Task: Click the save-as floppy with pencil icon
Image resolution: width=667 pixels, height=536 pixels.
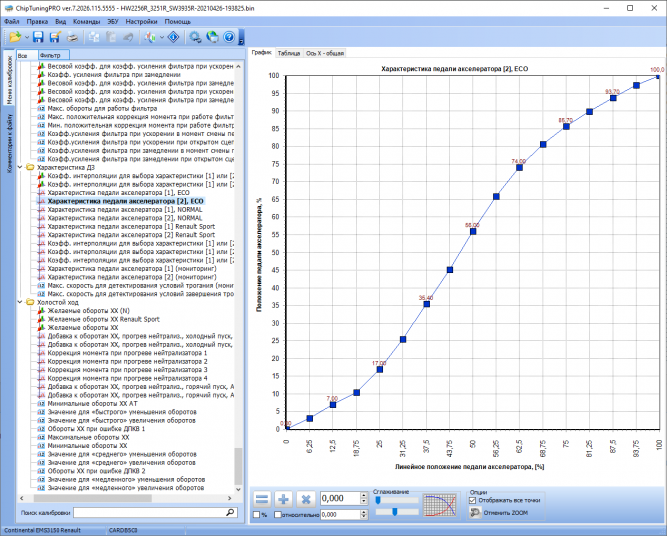Action: click(55, 37)
